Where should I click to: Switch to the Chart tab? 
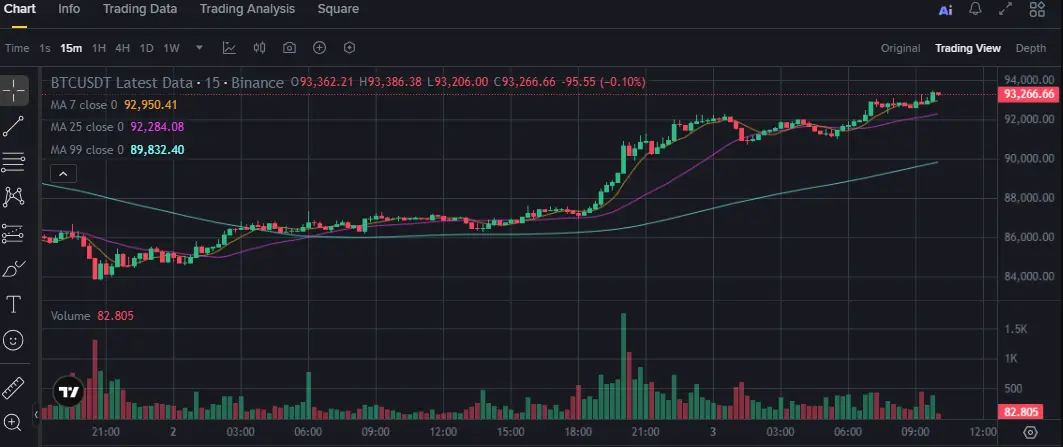(20, 9)
